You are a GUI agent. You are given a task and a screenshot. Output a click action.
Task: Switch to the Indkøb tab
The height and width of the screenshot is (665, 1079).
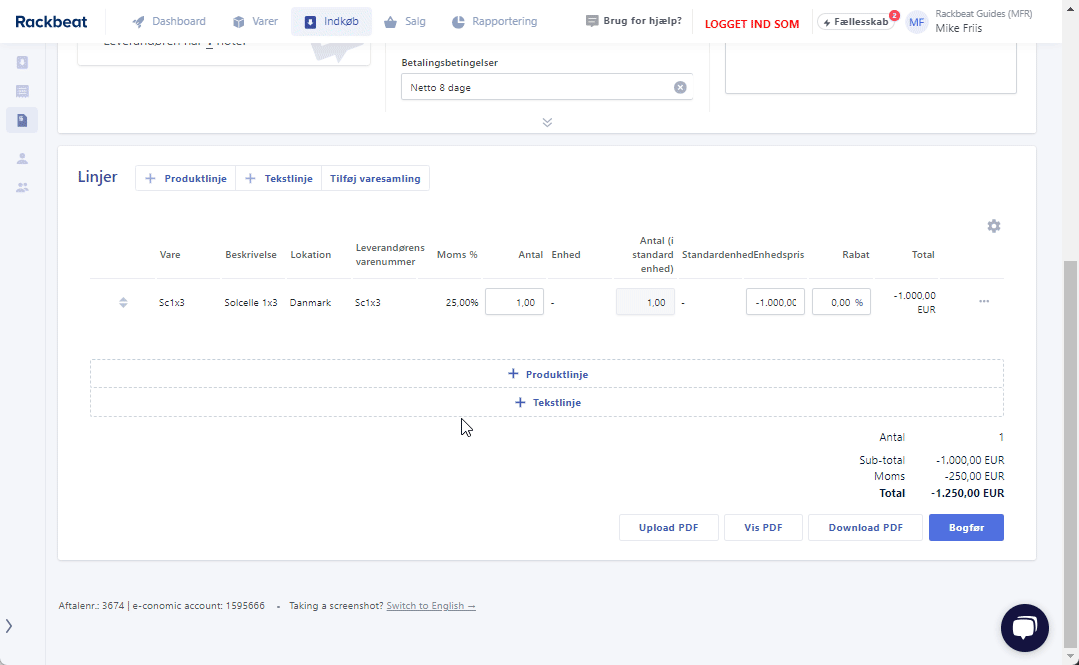tap(331, 21)
